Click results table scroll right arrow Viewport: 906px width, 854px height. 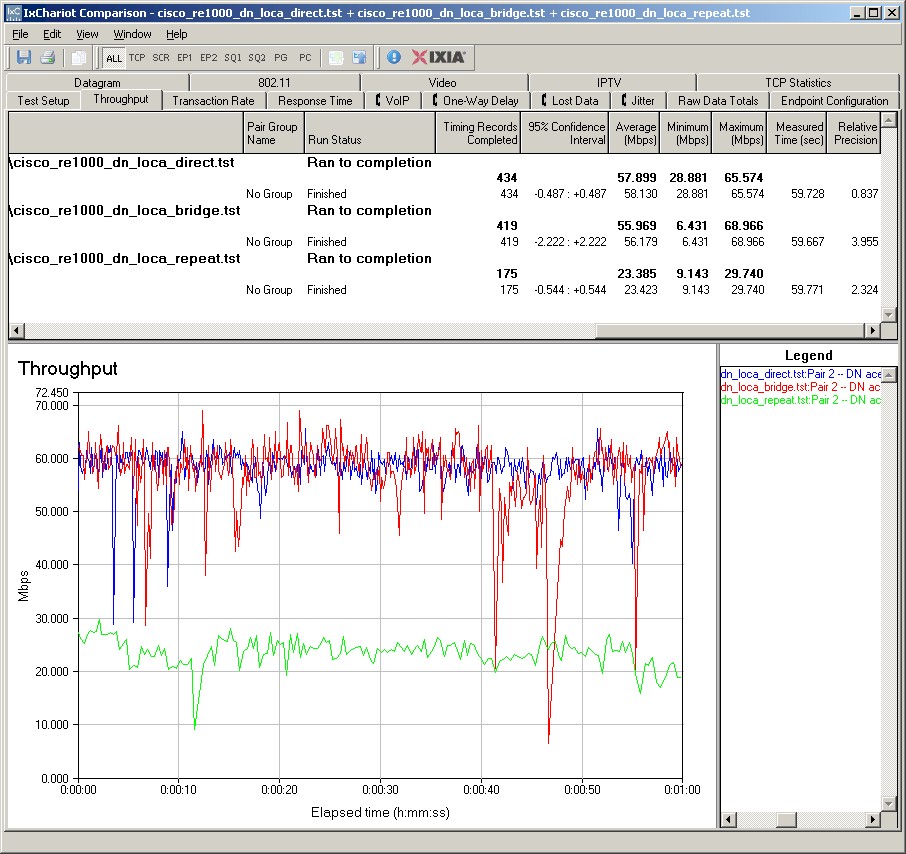pyautogui.click(x=872, y=330)
